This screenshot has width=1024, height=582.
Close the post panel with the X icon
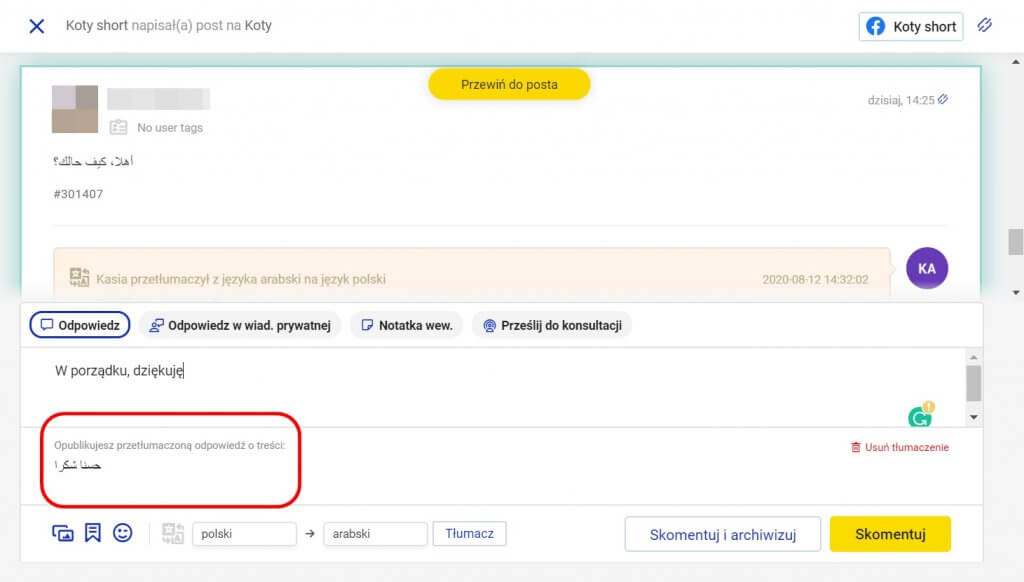[x=37, y=26]
